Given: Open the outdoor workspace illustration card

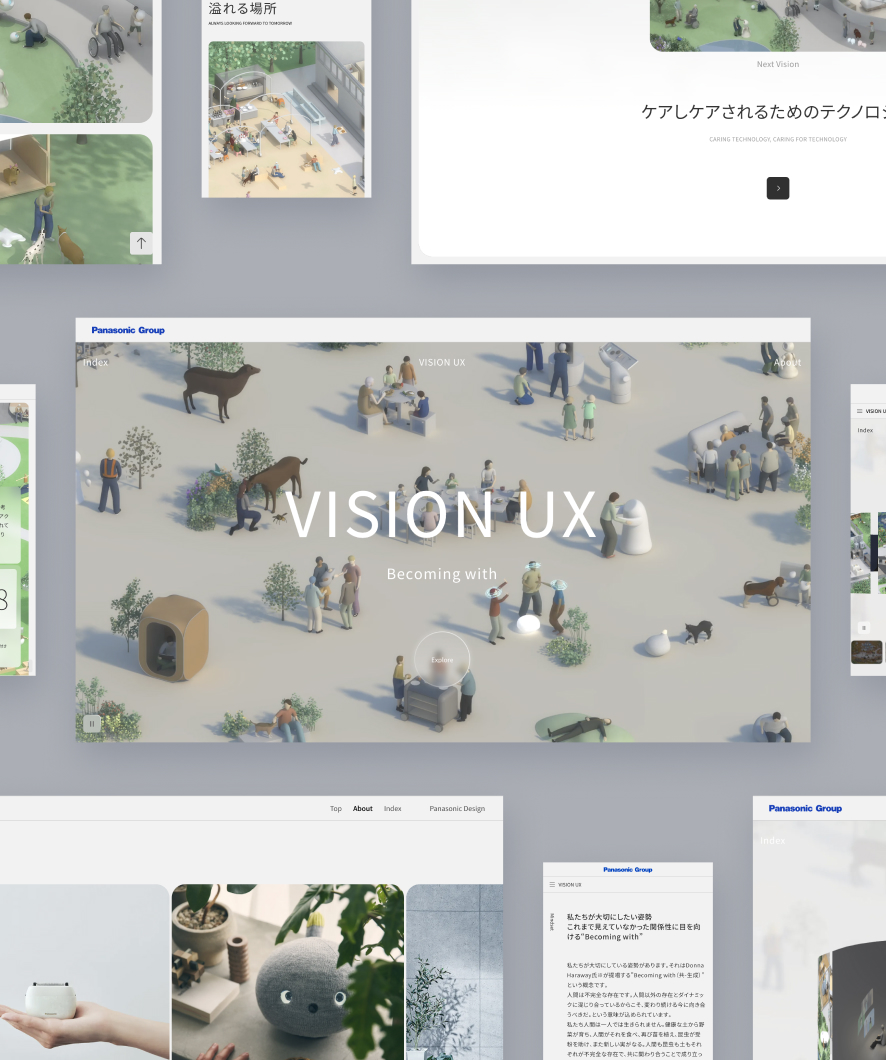Looking at the screenshot, I should 286,119.
